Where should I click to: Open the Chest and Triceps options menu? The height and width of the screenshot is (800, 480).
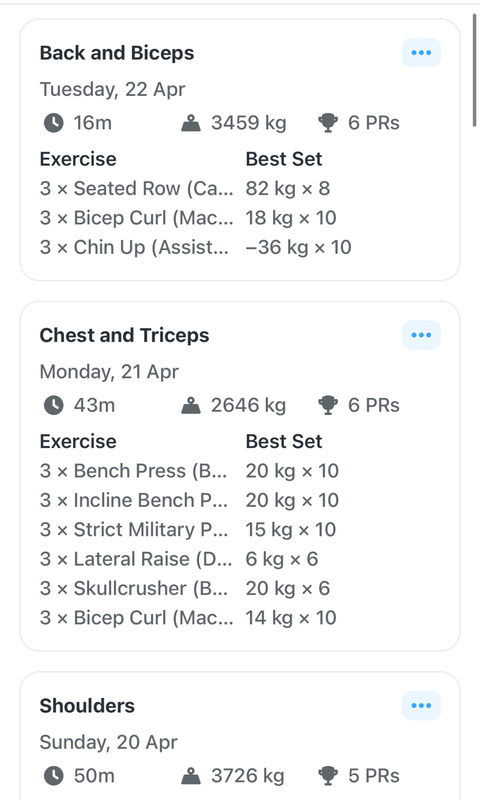(x=421, y=335)
